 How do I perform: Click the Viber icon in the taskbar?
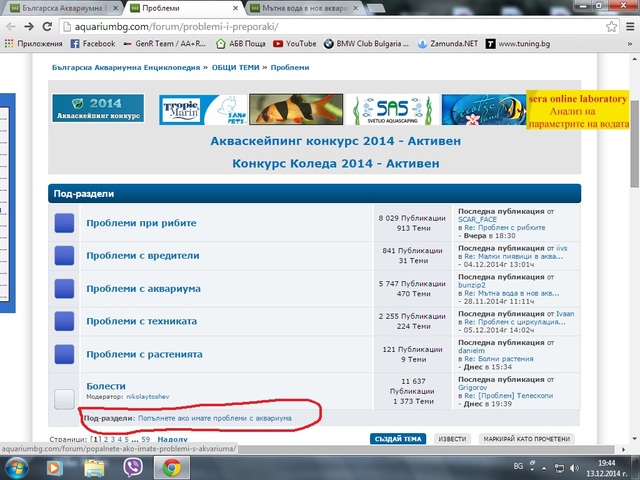point(133,467)
